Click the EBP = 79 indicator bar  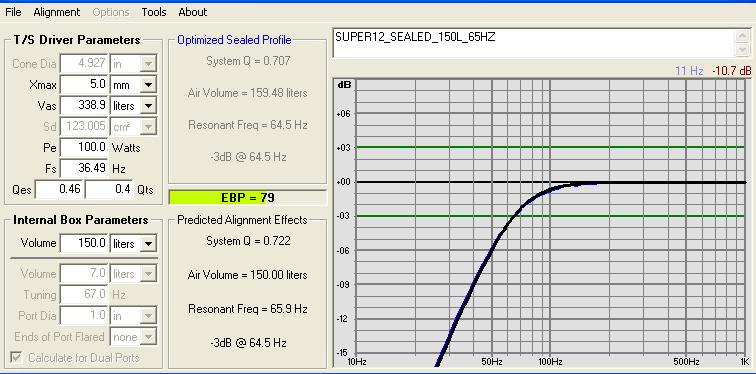247,198
